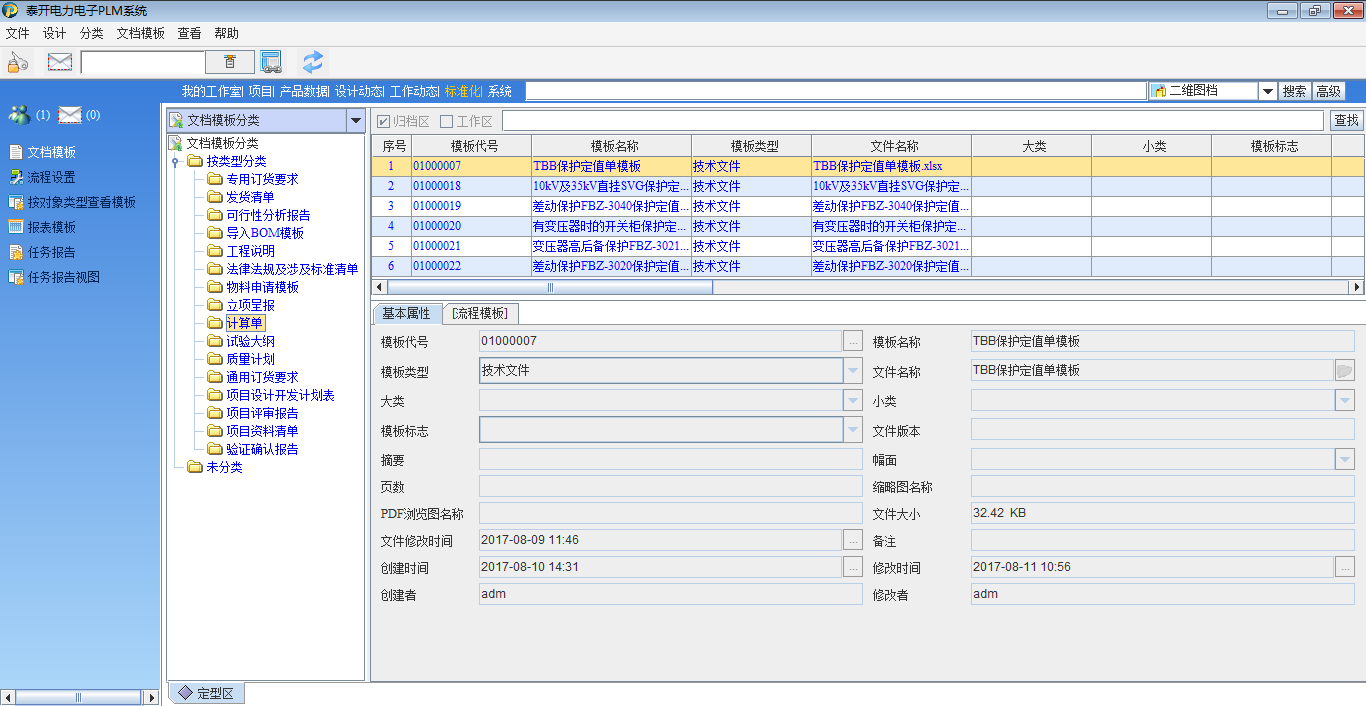
Task: Collapse the 按类型分类 tree node
Action: tap(174, 162)
